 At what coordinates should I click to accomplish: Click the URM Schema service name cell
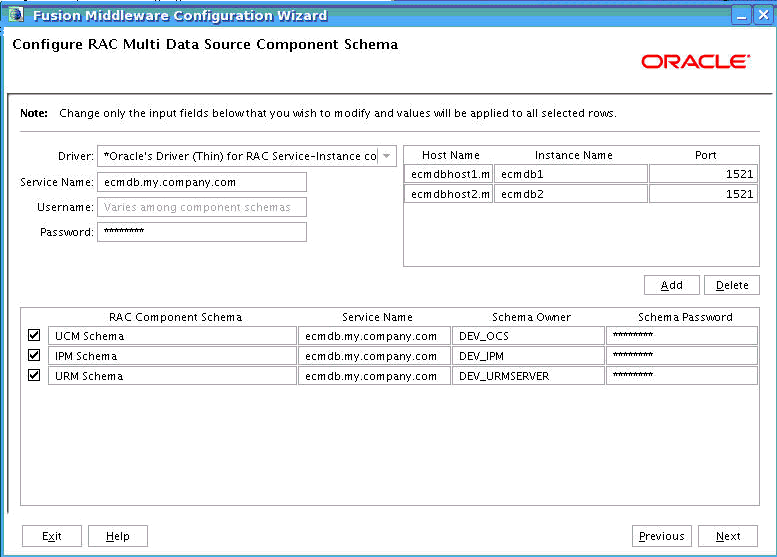pyautogui.click(x=374, y=376)
